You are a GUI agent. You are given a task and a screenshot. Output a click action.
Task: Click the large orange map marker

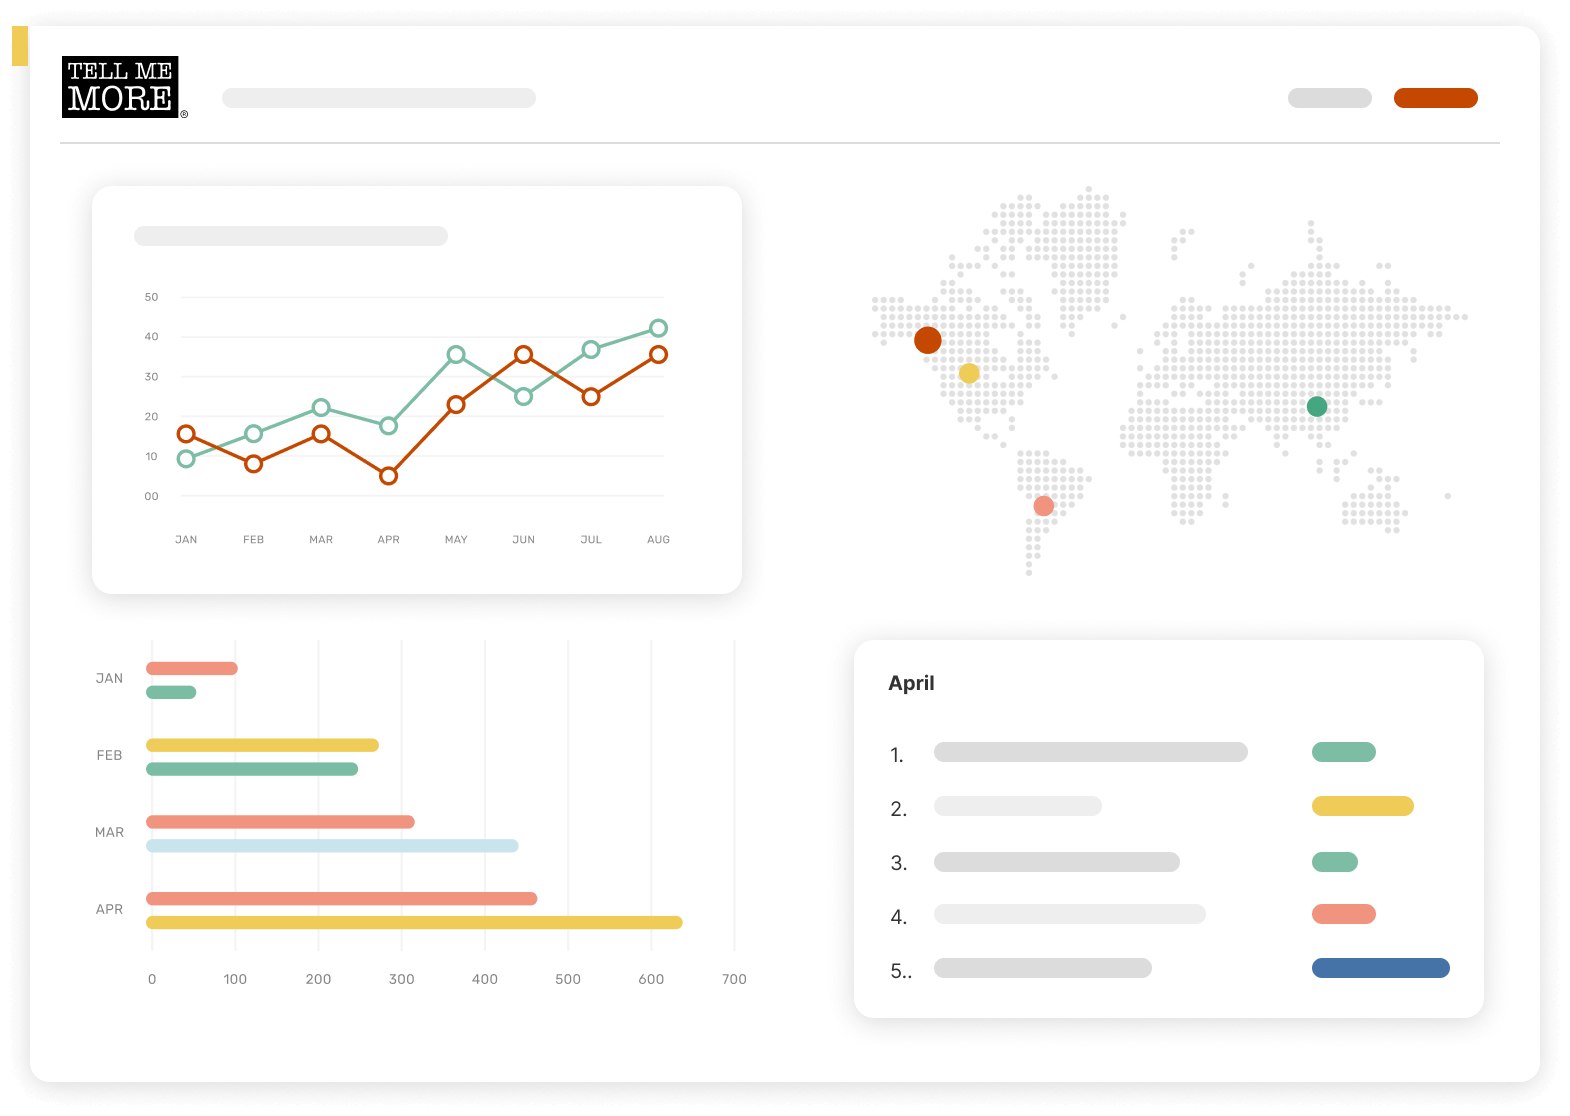(928, 340)
